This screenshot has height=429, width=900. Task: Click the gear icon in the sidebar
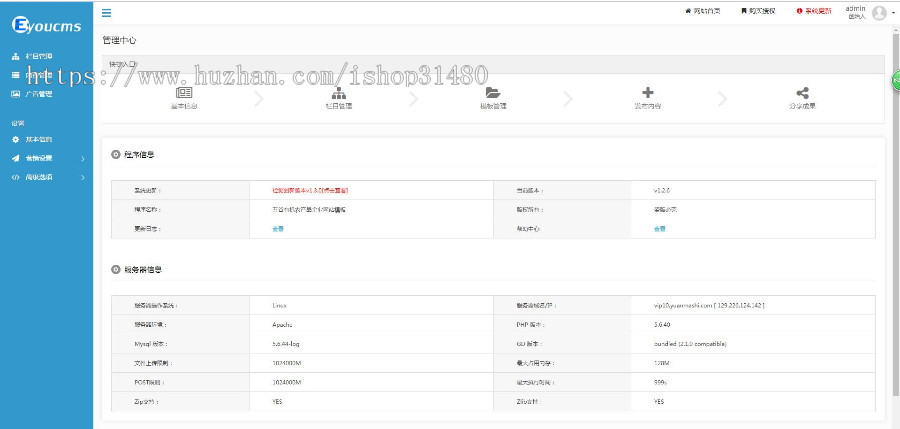coord(15,140)
